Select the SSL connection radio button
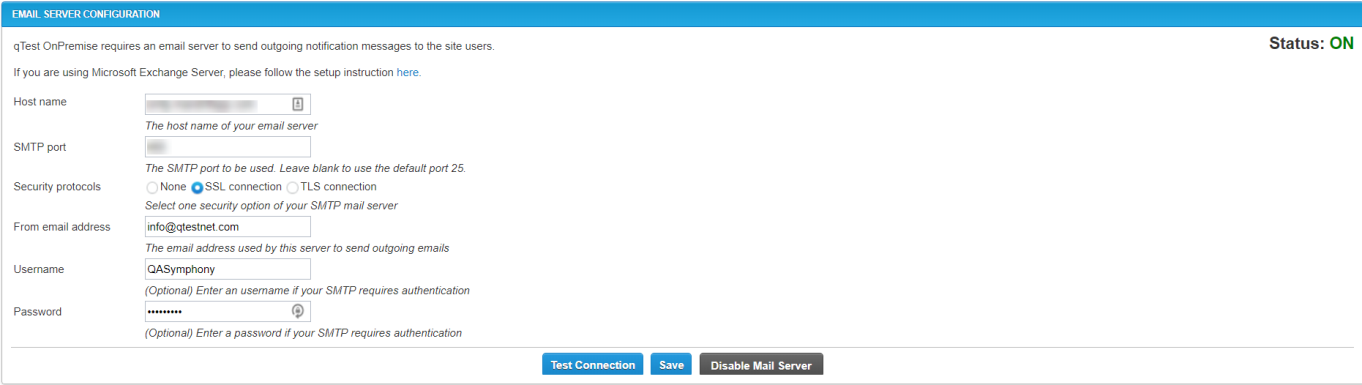The image size is (1362, 385). click(197, 187)
